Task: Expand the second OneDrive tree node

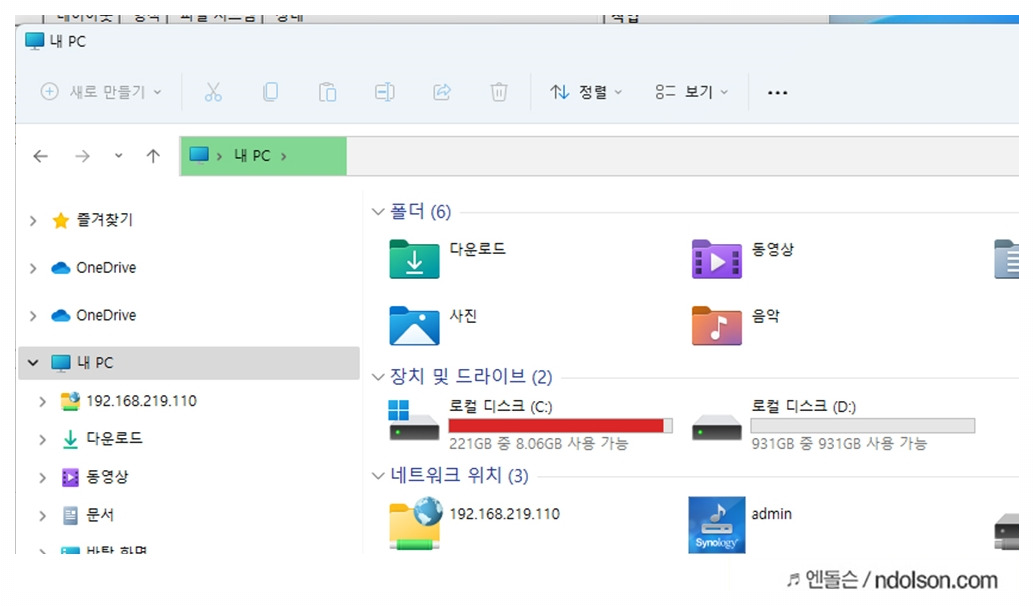Action: coord(33,315)
